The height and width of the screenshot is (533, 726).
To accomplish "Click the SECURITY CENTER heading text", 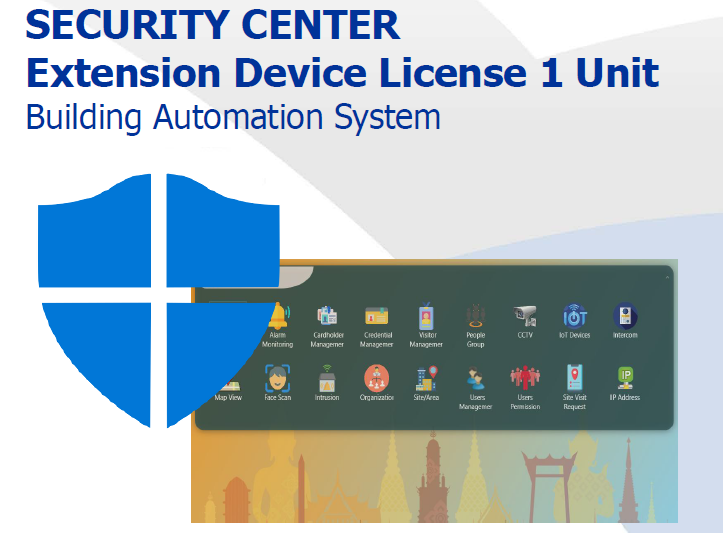I will click(x=213, y=25).
